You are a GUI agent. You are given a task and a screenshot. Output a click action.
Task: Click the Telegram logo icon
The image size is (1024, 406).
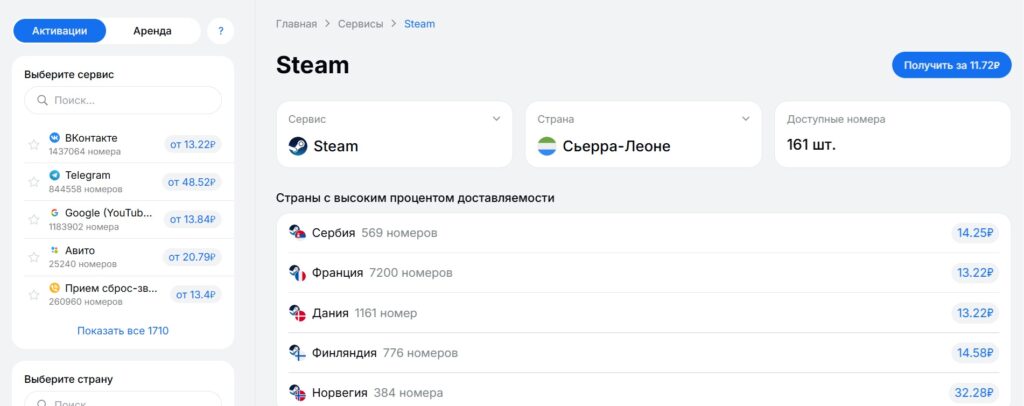[x=54, y=175]
